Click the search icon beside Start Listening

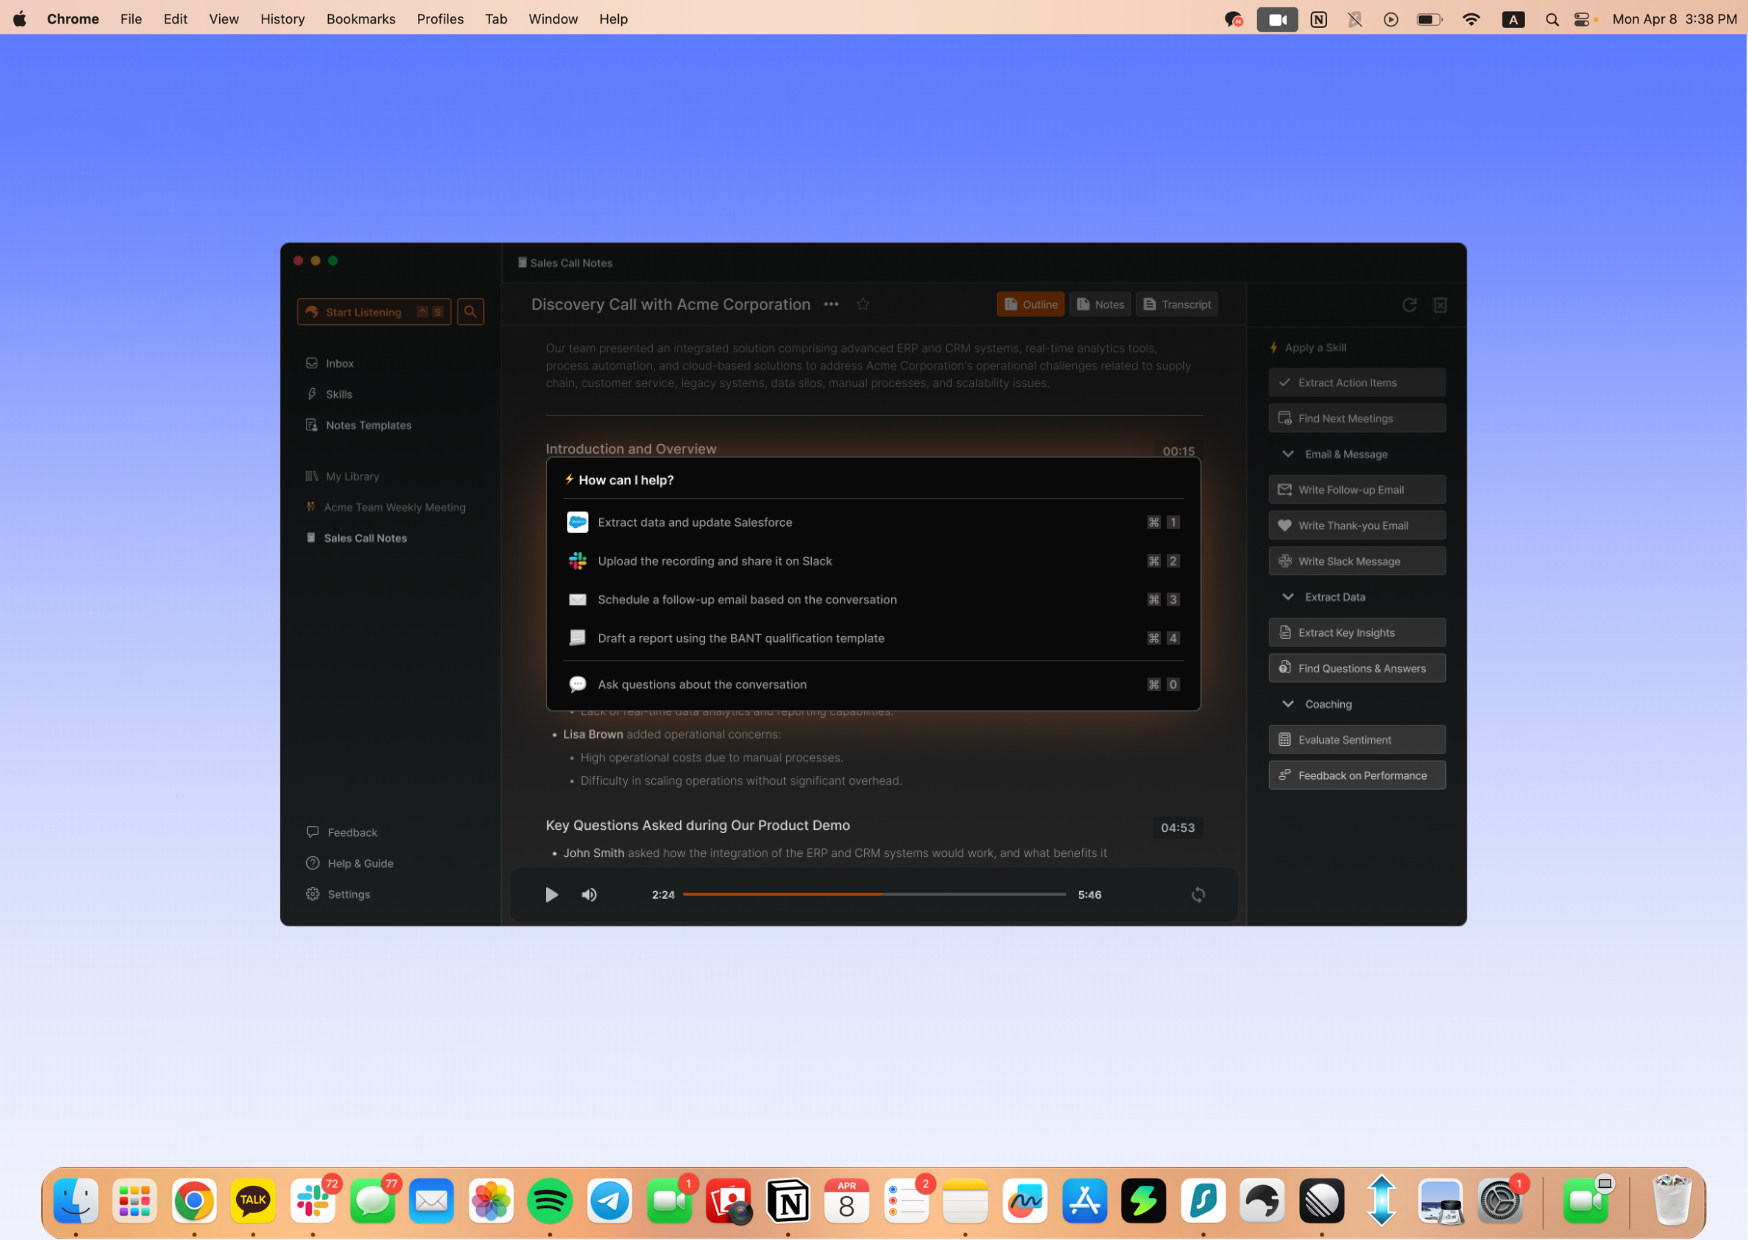pyautogui.click(x=470, y=312)
